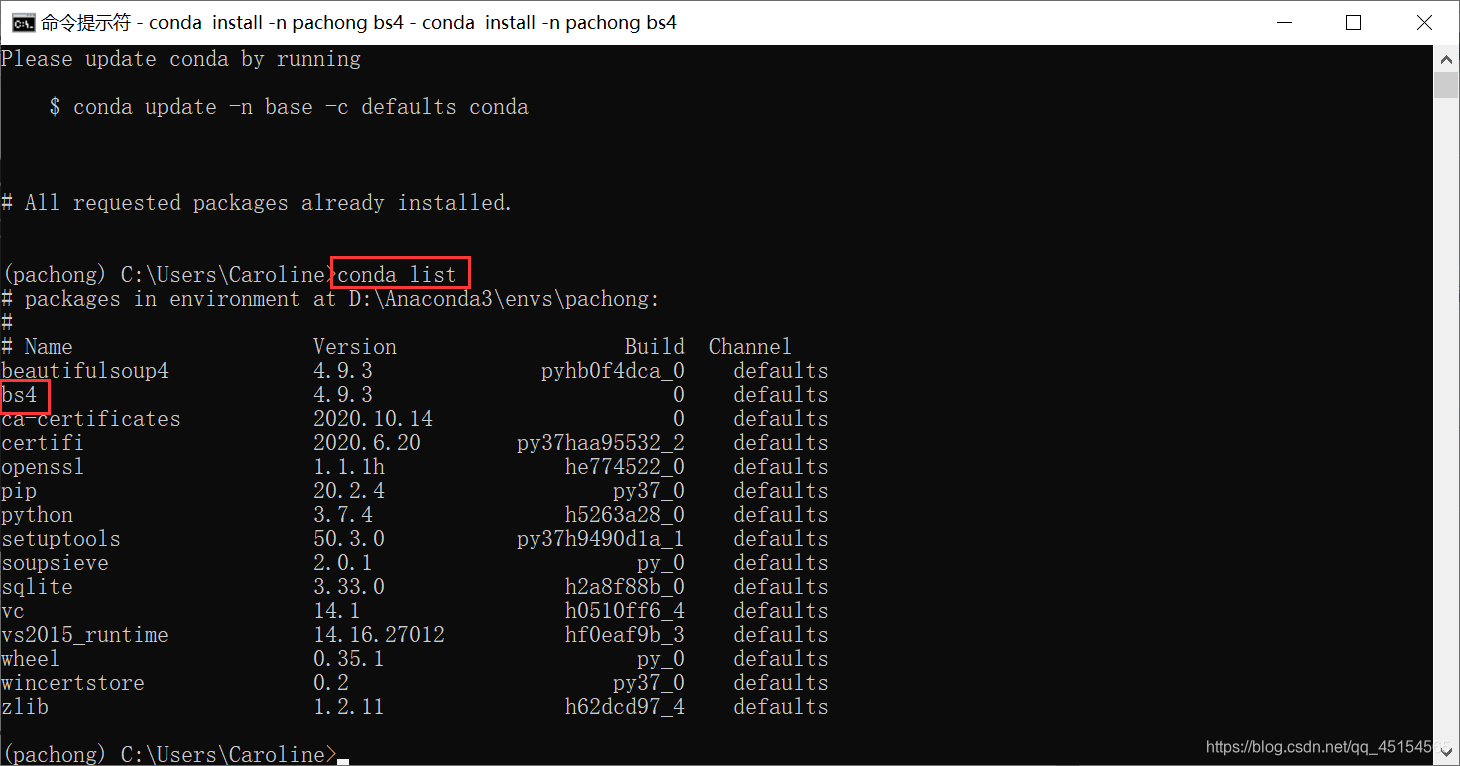Click the 'Channel' column header
1460x766 pixels.
click(x=751, y=347)
